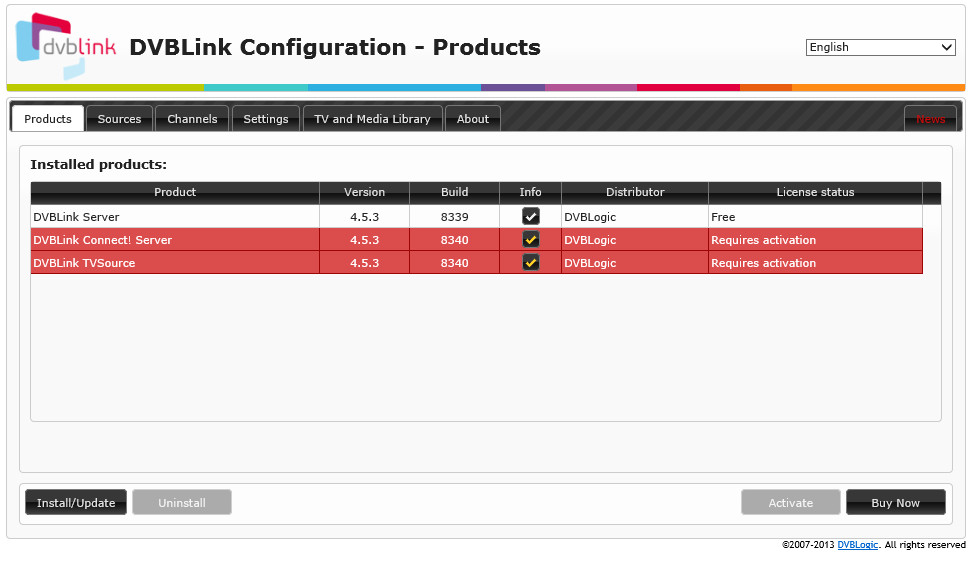Sort by the License status column header
976x562 pixels.
coord(815,192)
